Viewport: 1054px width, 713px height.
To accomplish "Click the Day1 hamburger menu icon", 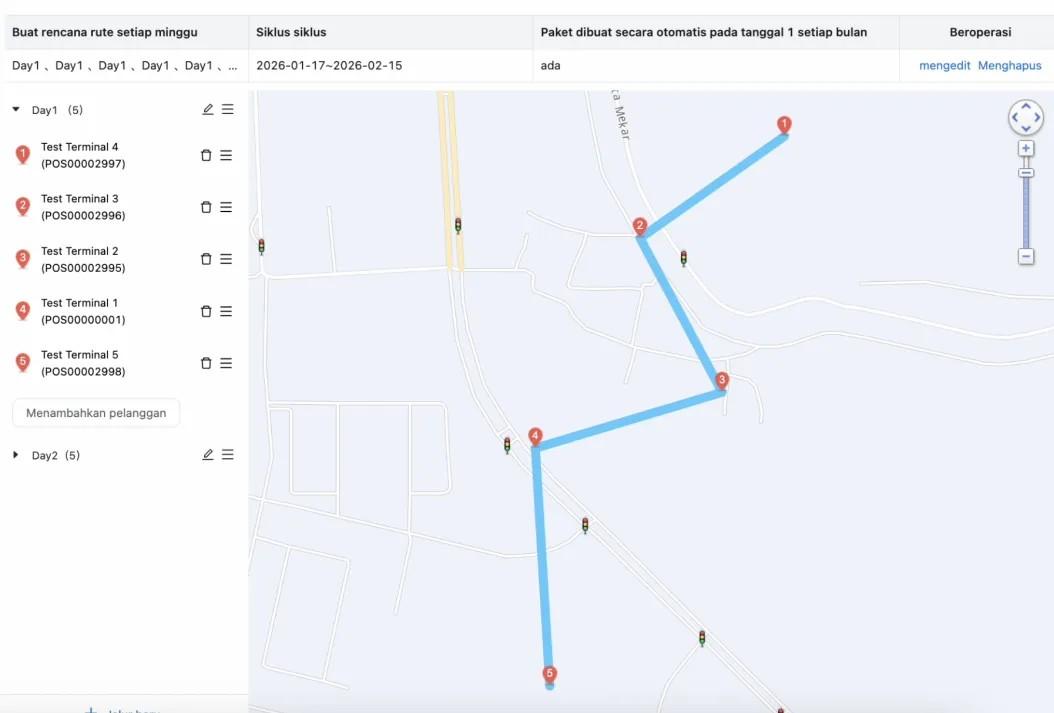I will pos(228,109).
